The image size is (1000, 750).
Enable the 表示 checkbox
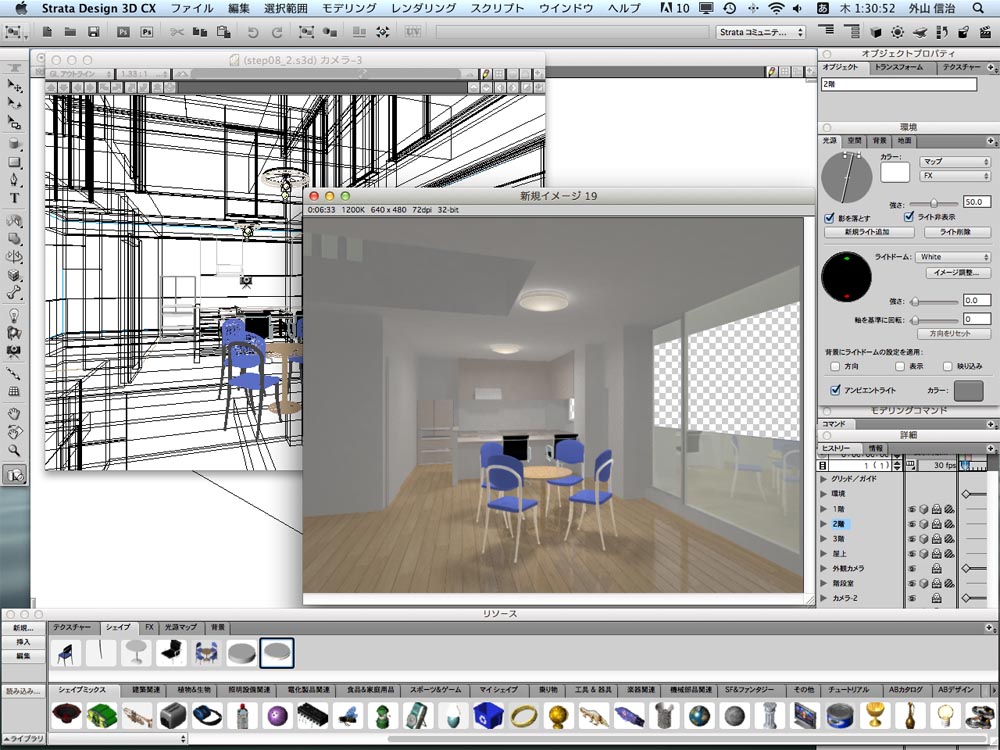tap(899, 366)
